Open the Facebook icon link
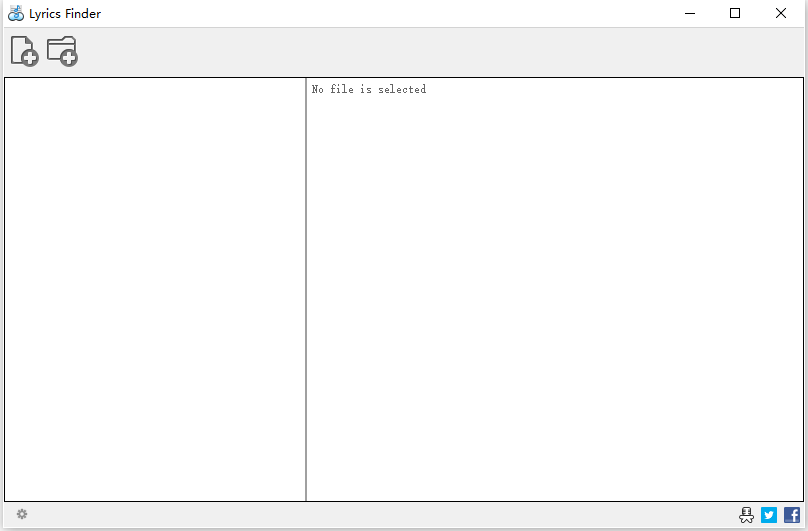The width and height of the screenshot is (808, 531). click(x=792, y=515)
